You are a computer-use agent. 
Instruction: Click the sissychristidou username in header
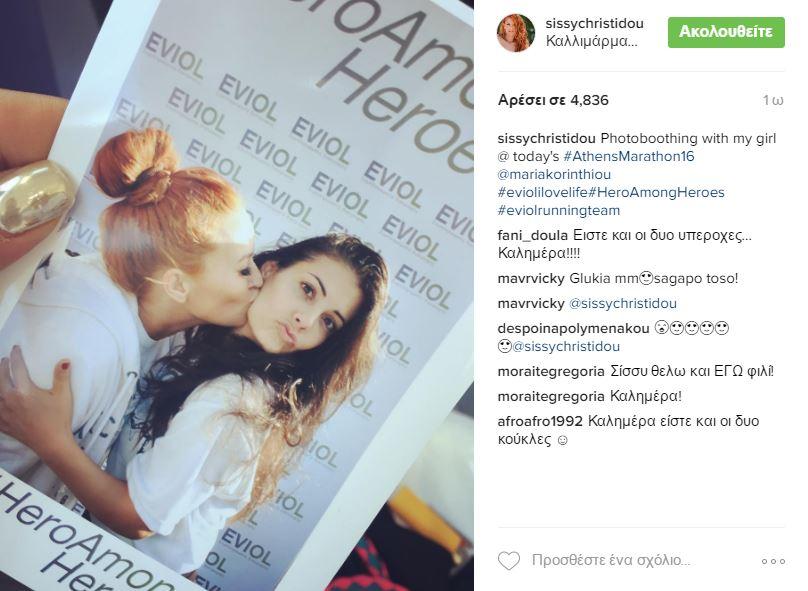(x=594, y=24)
